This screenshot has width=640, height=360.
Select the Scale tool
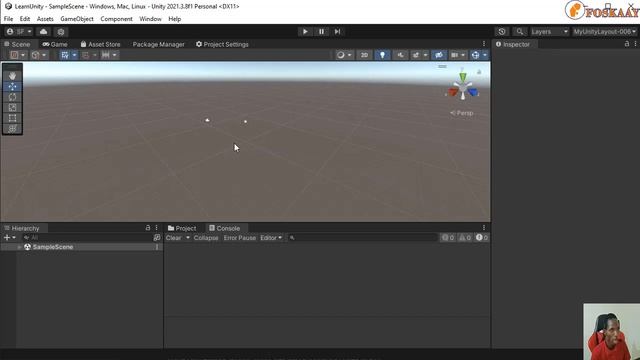[12, 108]
